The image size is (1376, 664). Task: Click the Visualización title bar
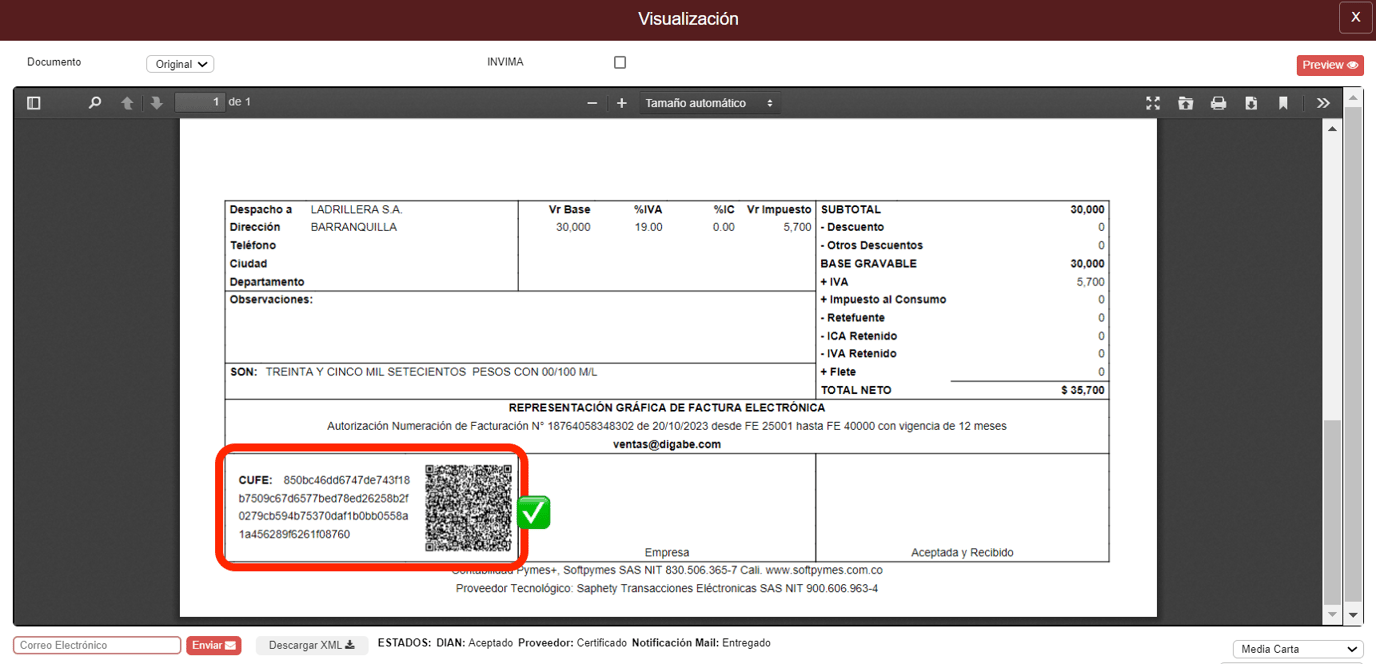[688, 18]
